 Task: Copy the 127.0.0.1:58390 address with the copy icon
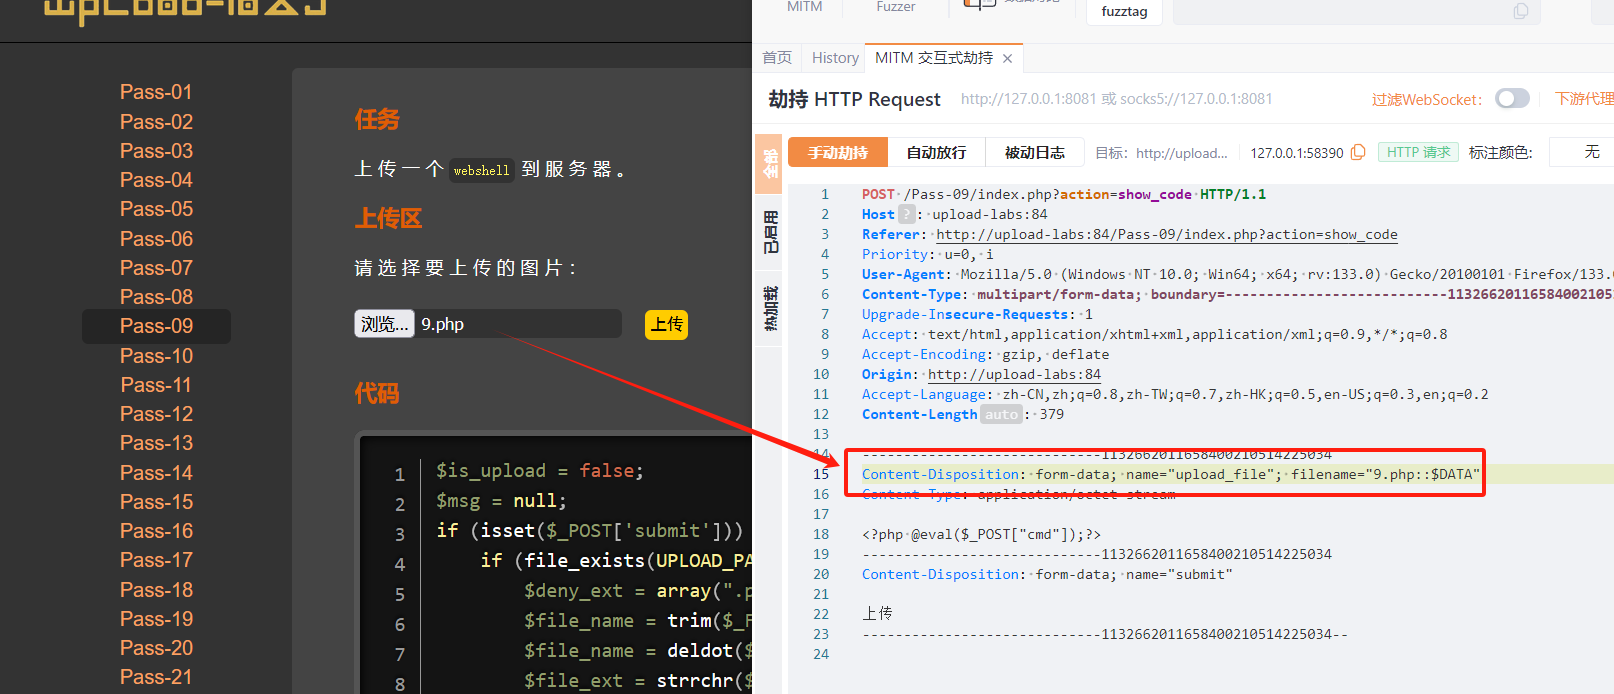click(x=1358, y=152)
